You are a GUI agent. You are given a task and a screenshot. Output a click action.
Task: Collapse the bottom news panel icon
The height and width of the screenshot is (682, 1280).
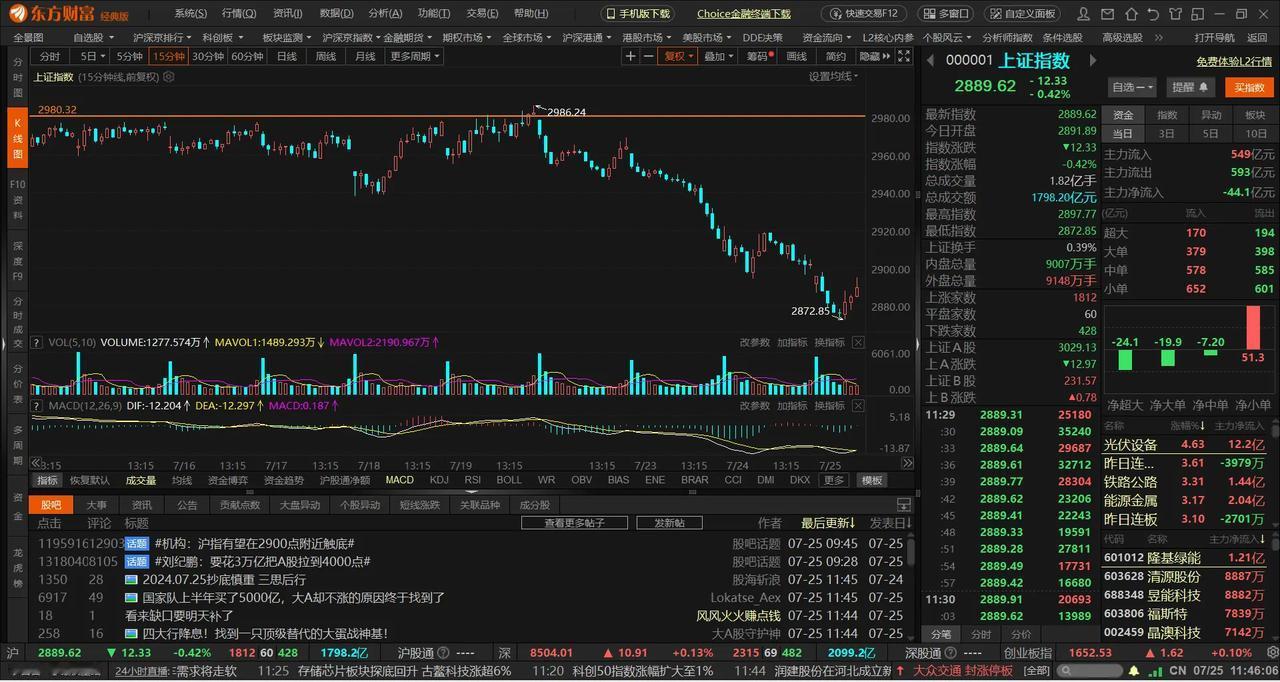(904, 505)
